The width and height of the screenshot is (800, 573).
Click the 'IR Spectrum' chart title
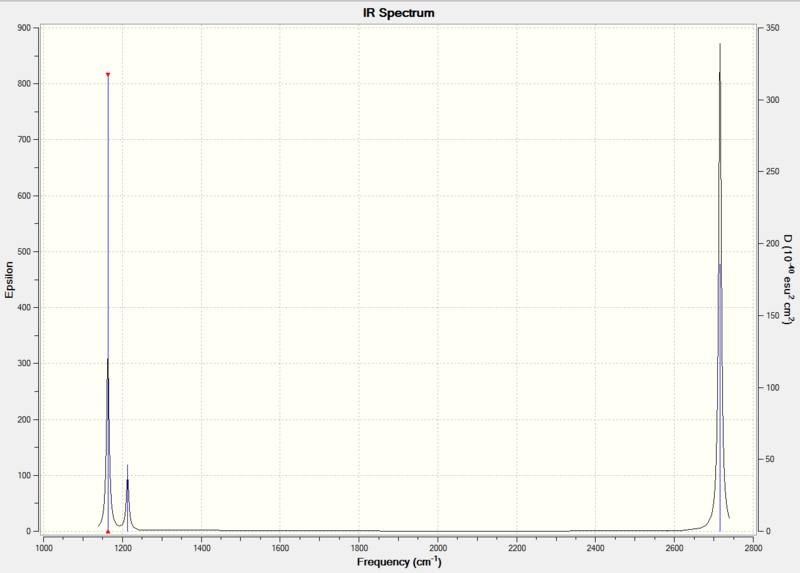(399, 13)
